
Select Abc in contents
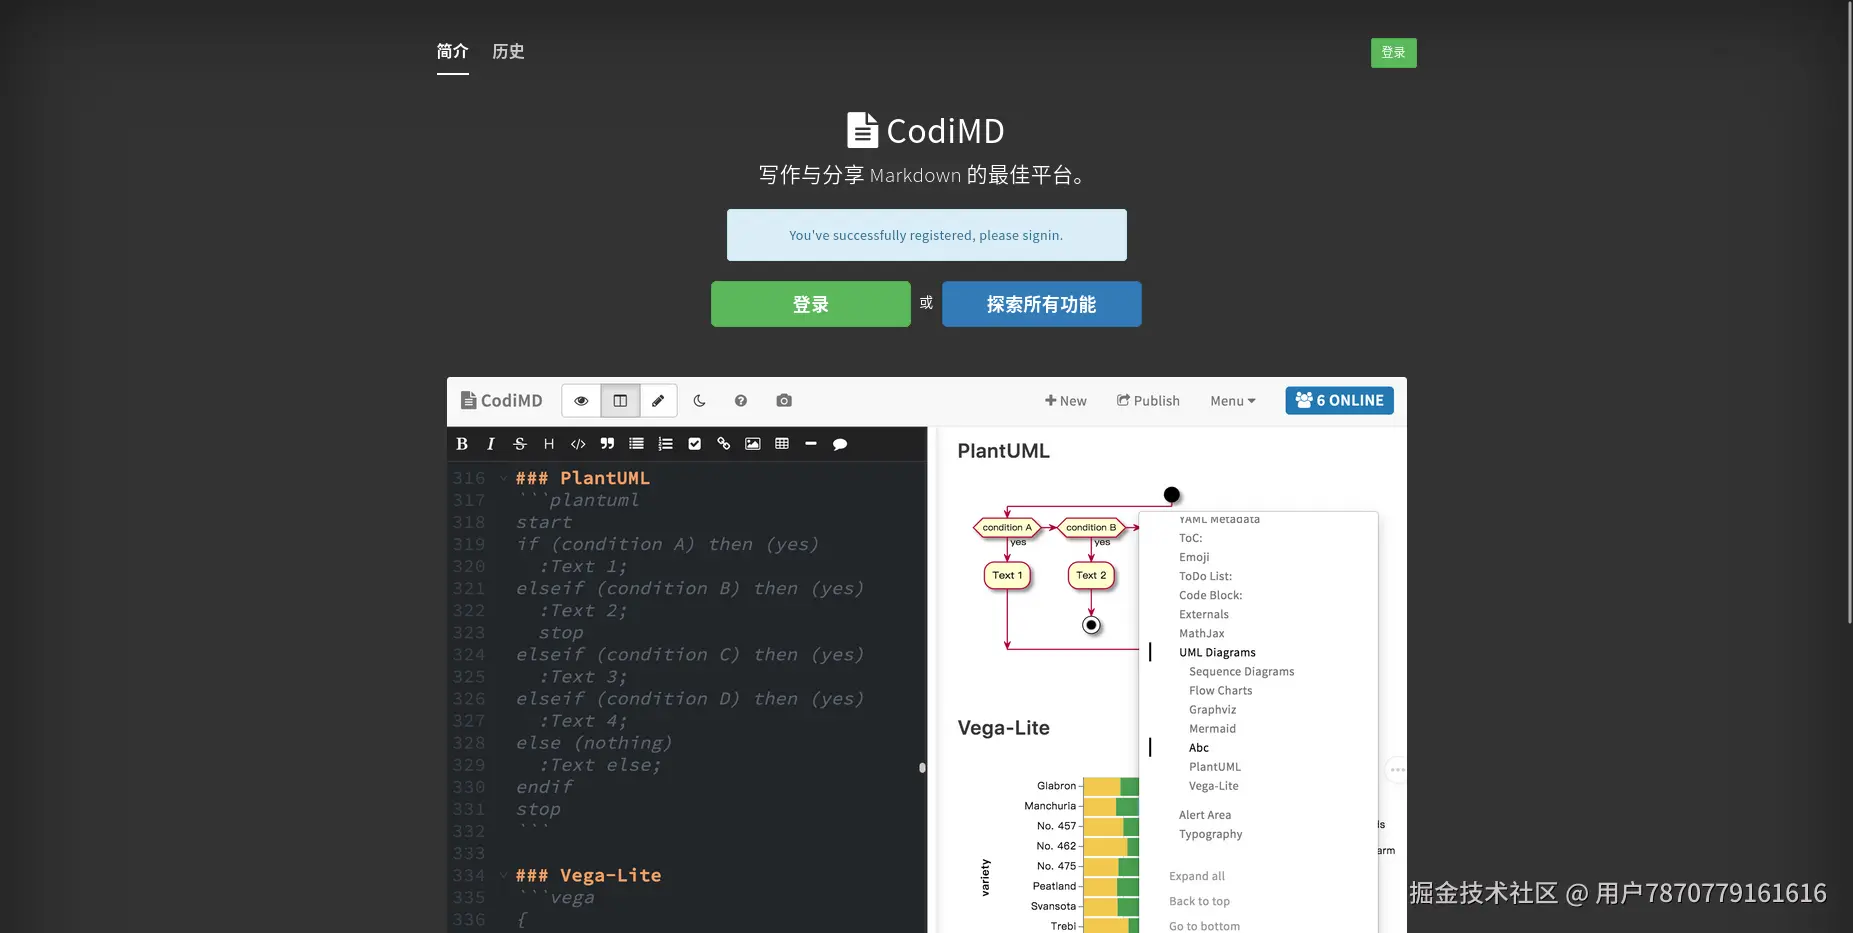point(1199,748)
